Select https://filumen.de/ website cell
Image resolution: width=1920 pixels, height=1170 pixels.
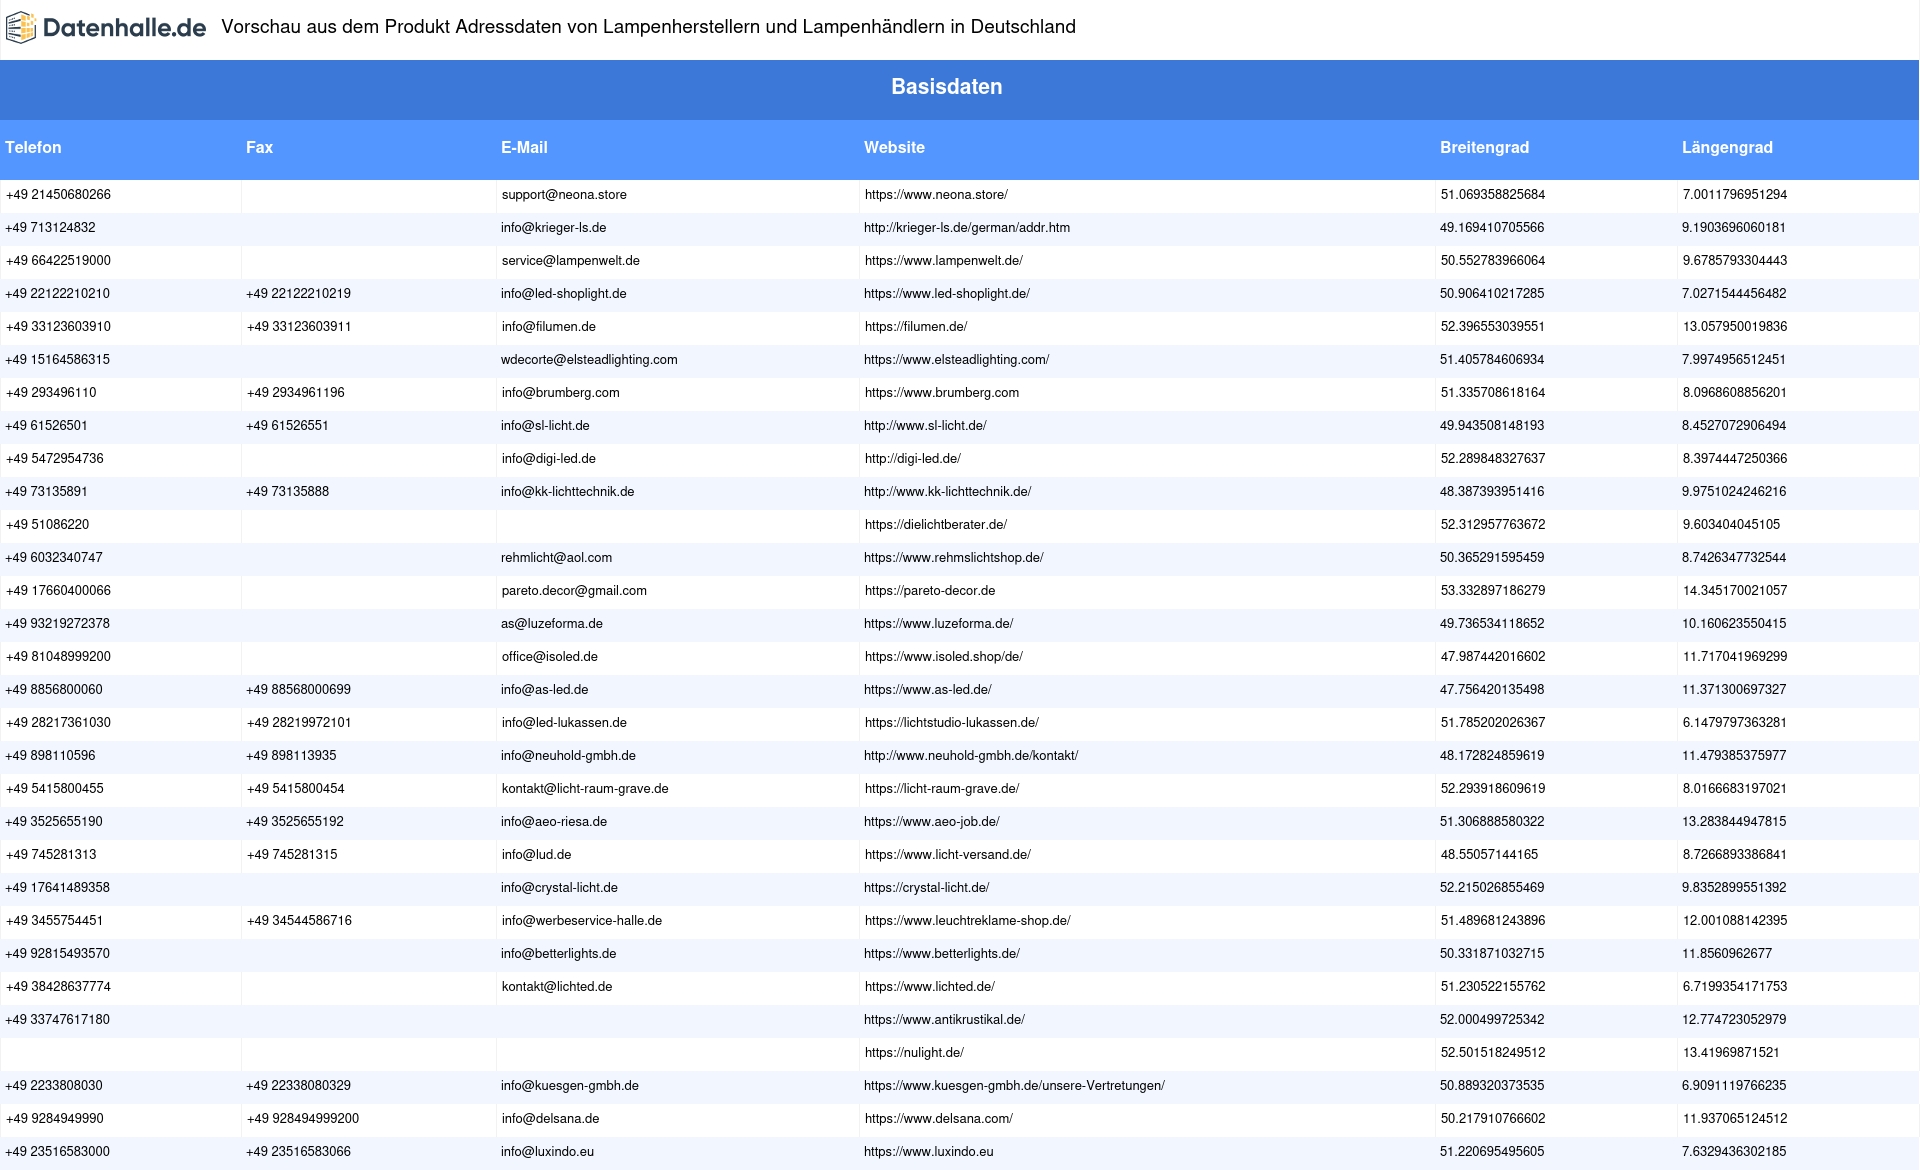[916, 327]
